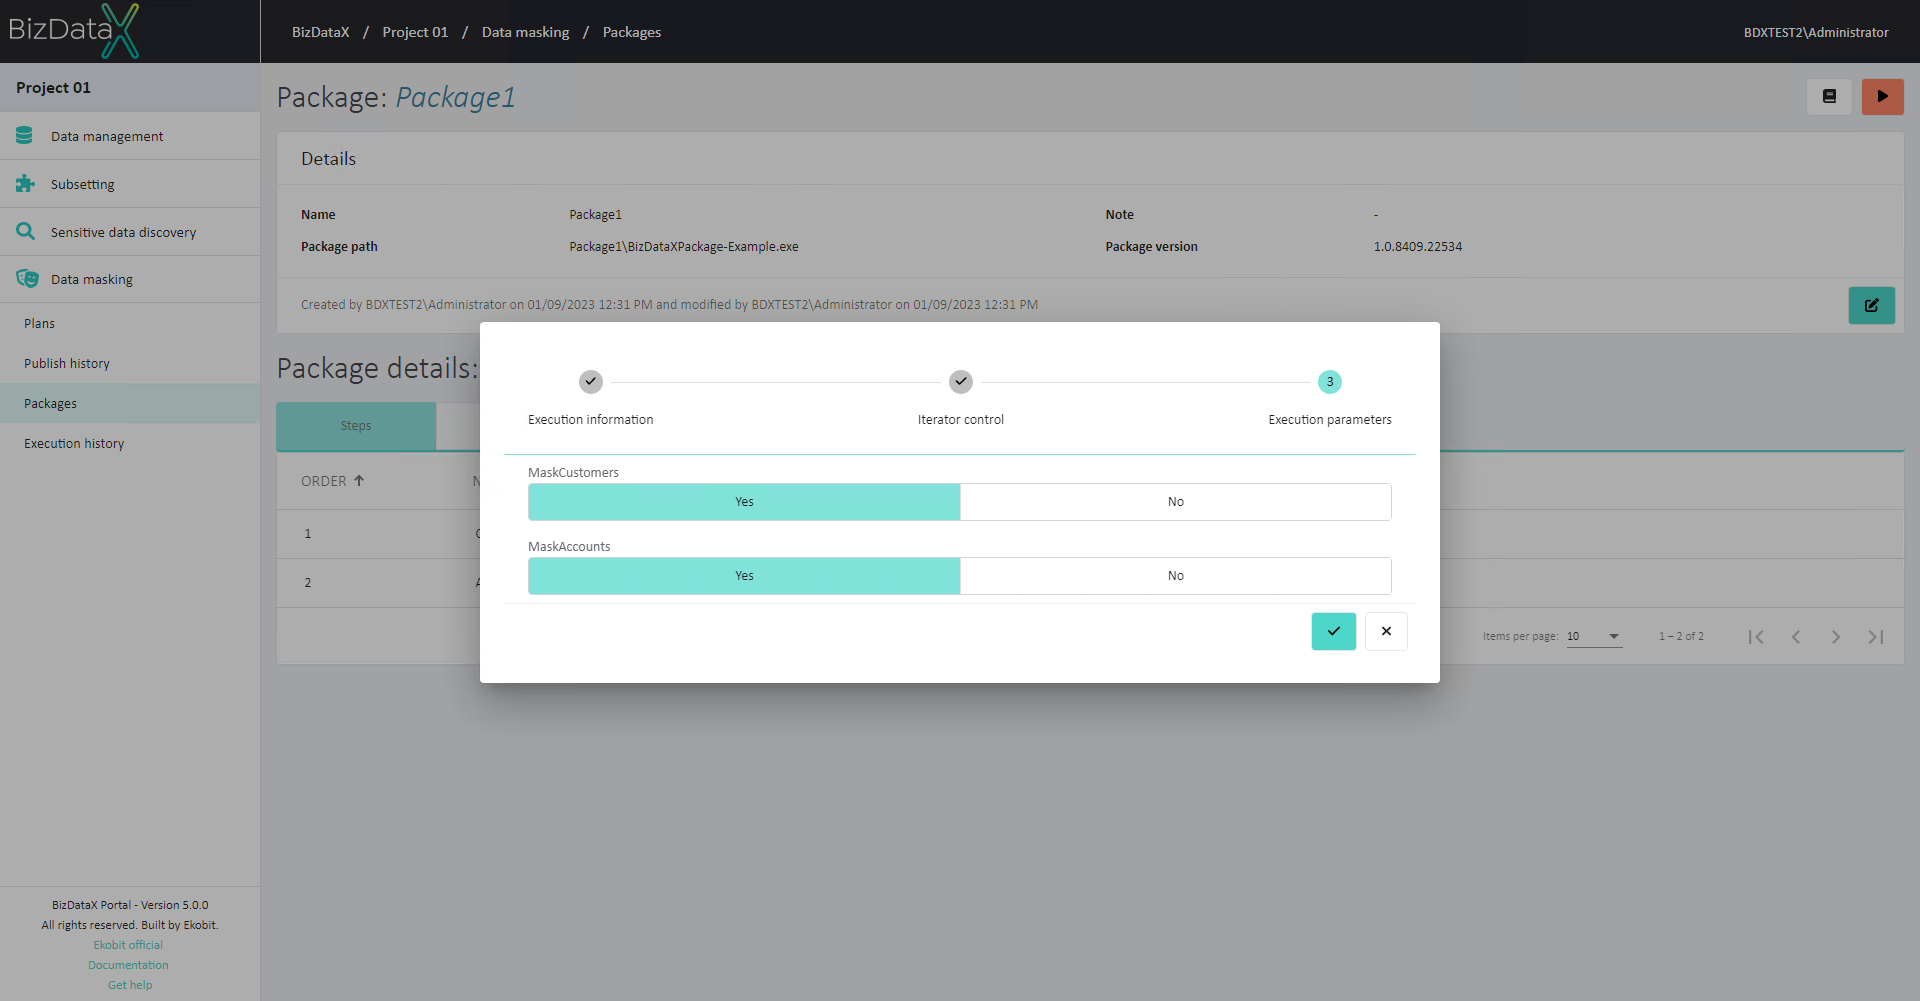Open the Get help footer link

130,985
